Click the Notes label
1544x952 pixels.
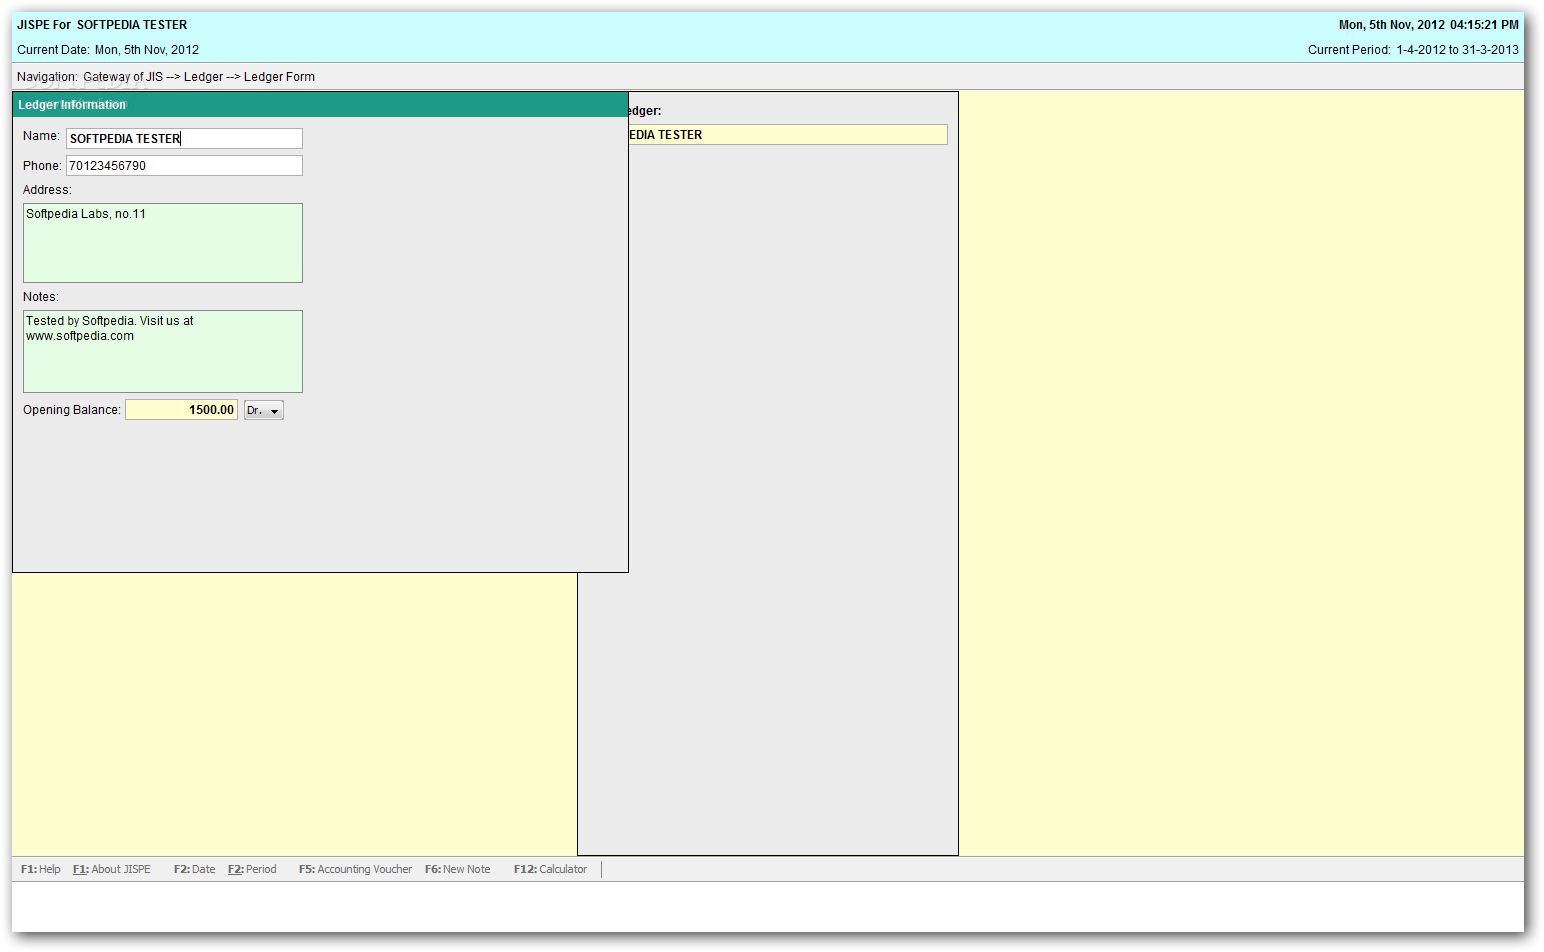[41, 297]
